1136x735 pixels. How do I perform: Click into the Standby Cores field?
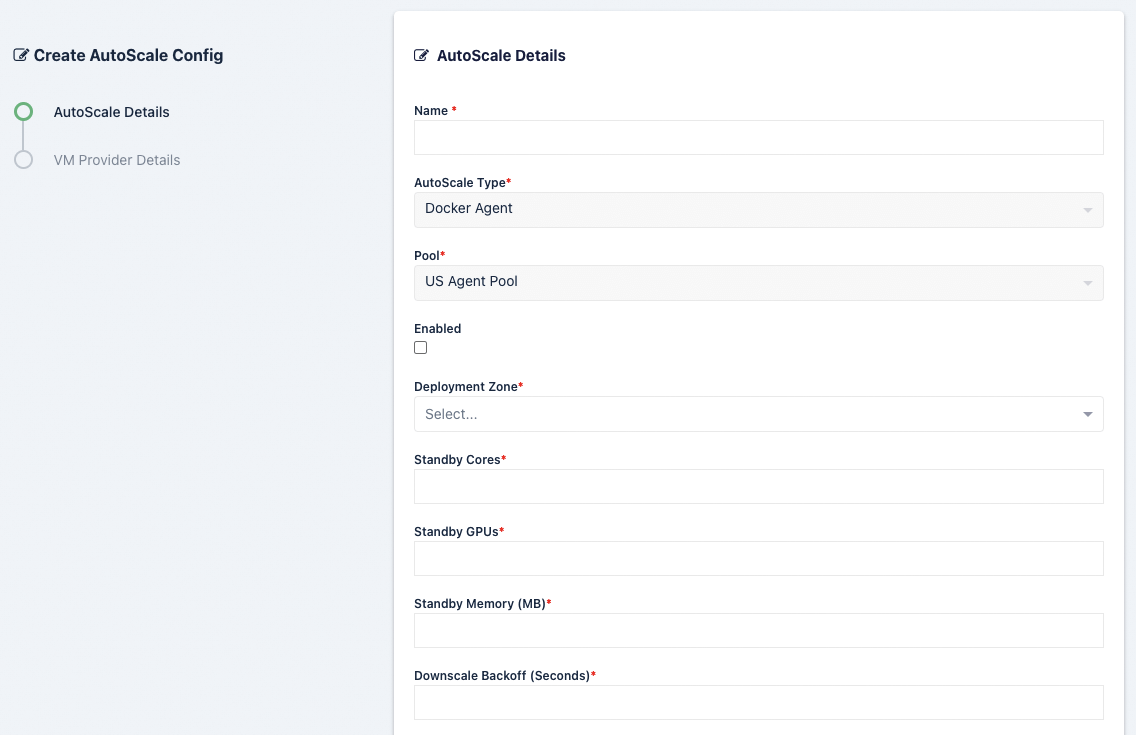(758, 486)
